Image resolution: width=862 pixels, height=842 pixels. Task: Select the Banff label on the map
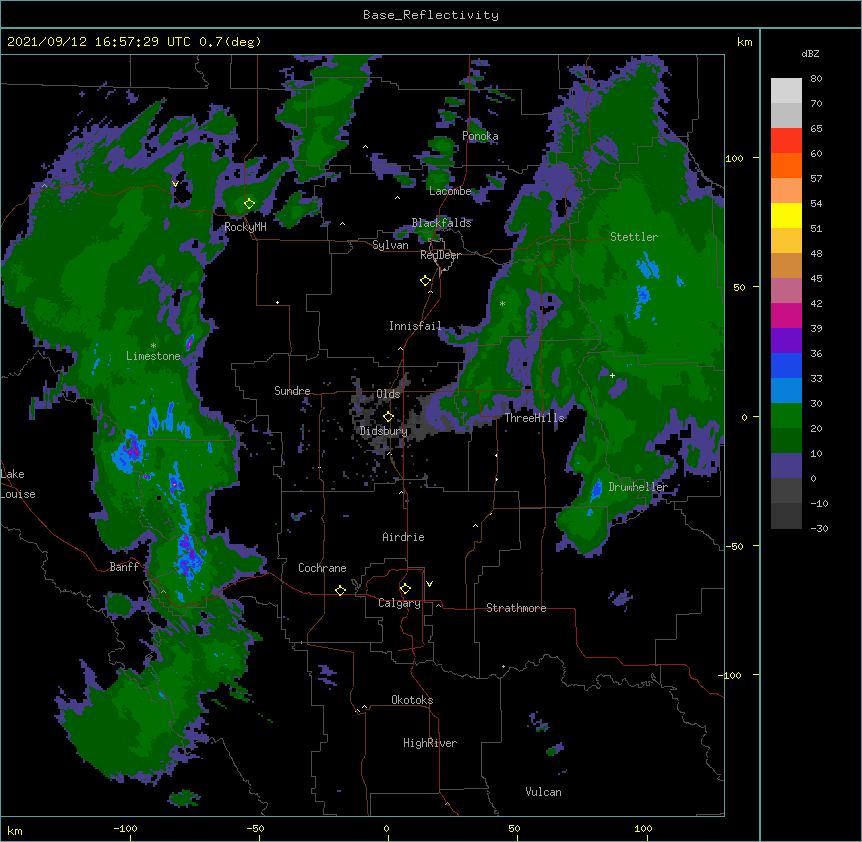[x=124, y=567]
